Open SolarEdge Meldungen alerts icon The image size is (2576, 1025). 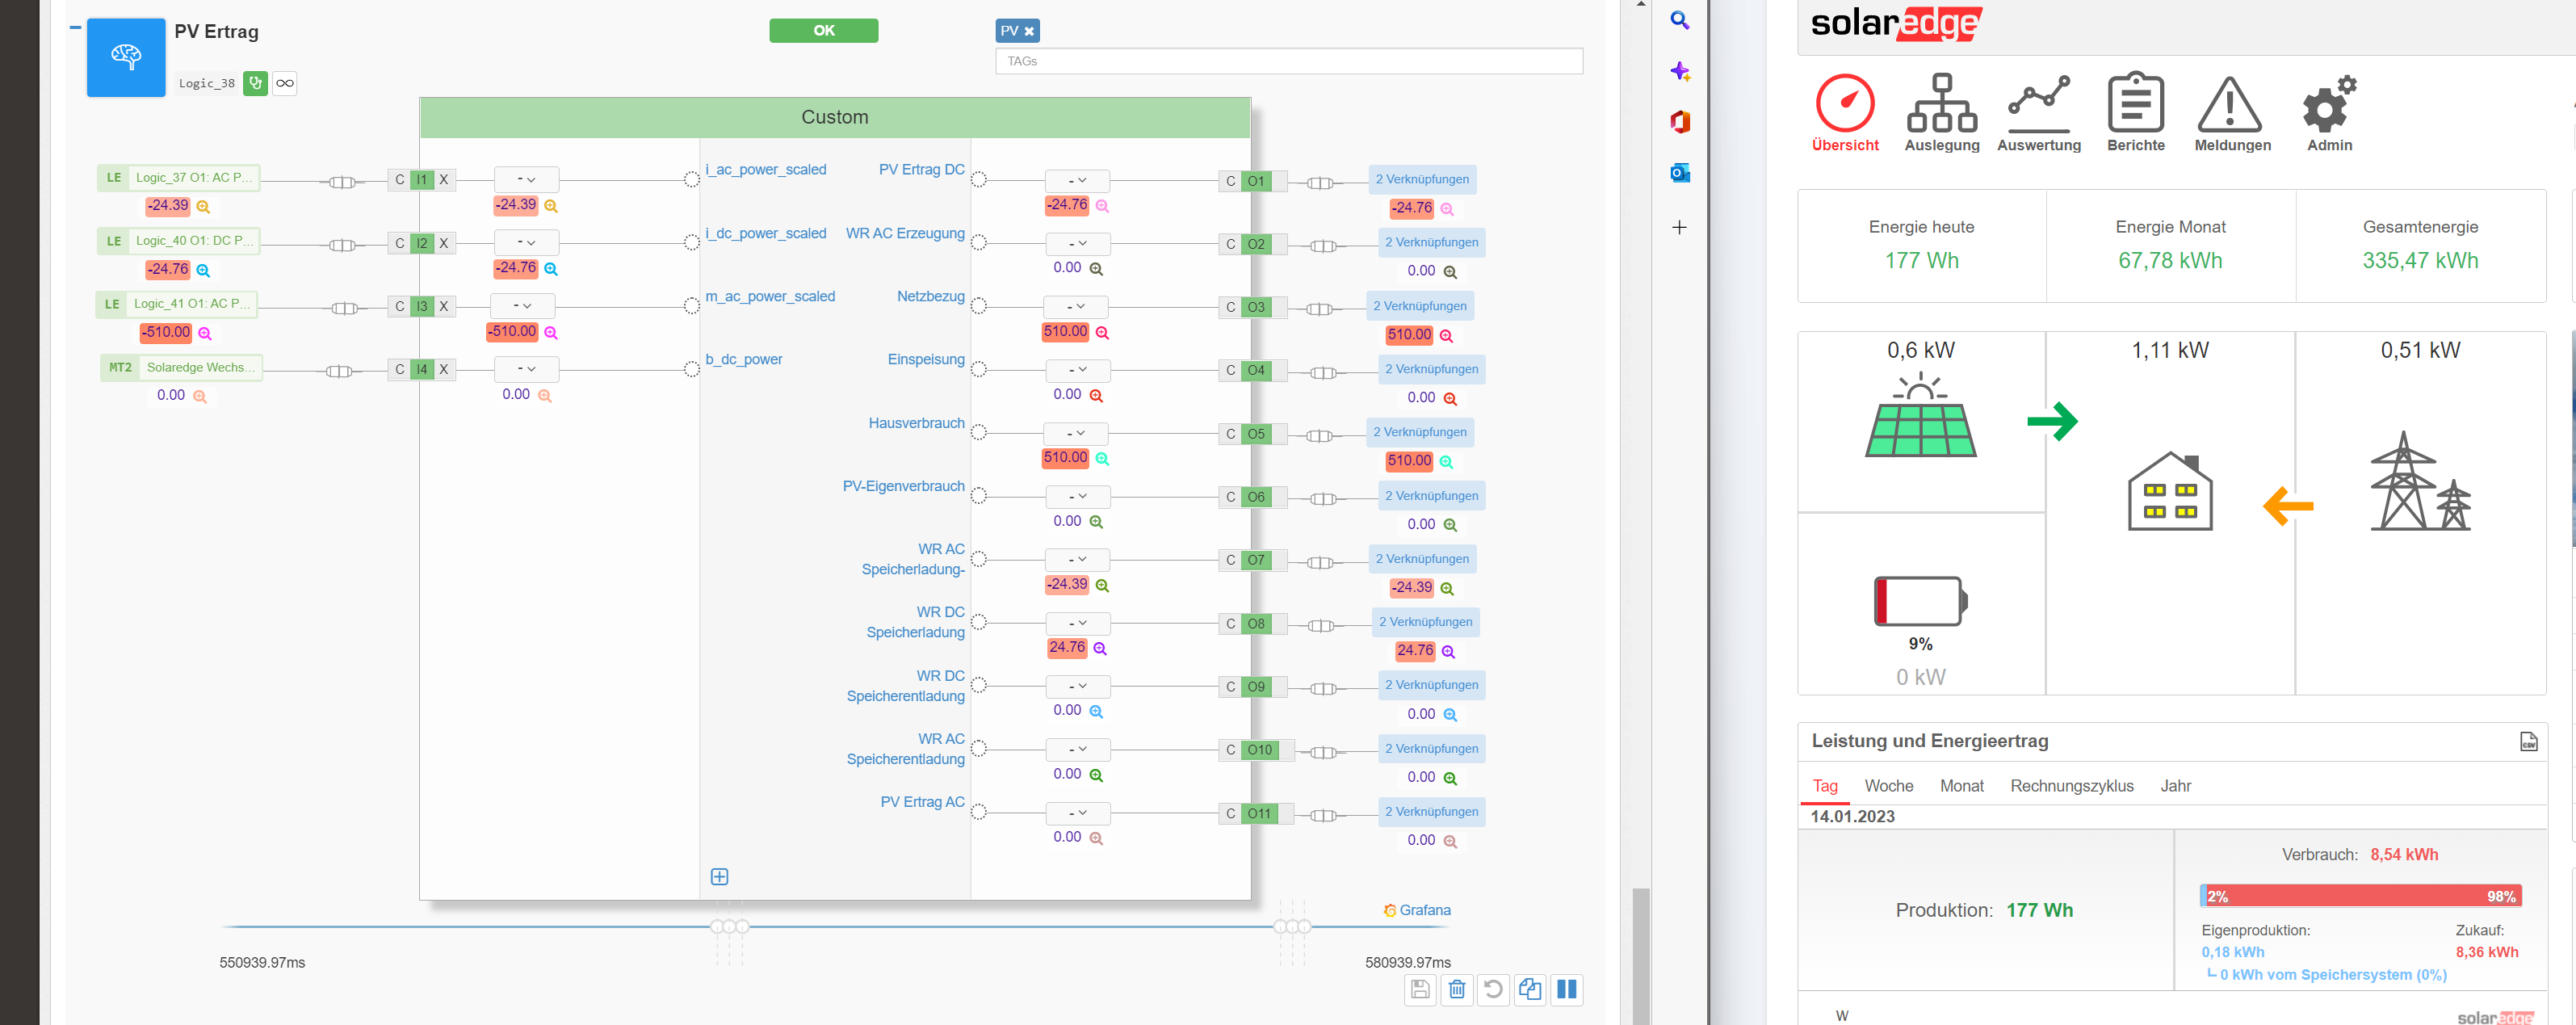(2229, 104)
